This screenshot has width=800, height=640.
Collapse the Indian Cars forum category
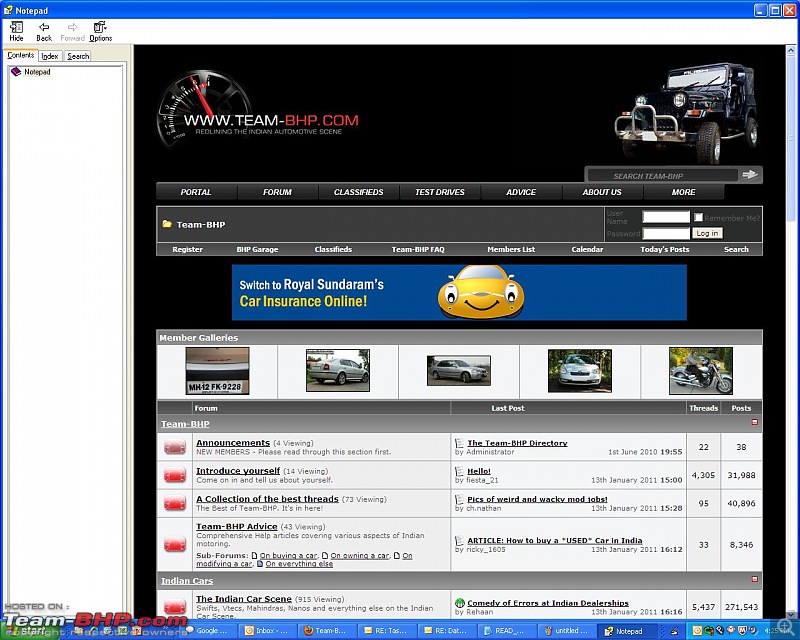(x=755, y=579)
